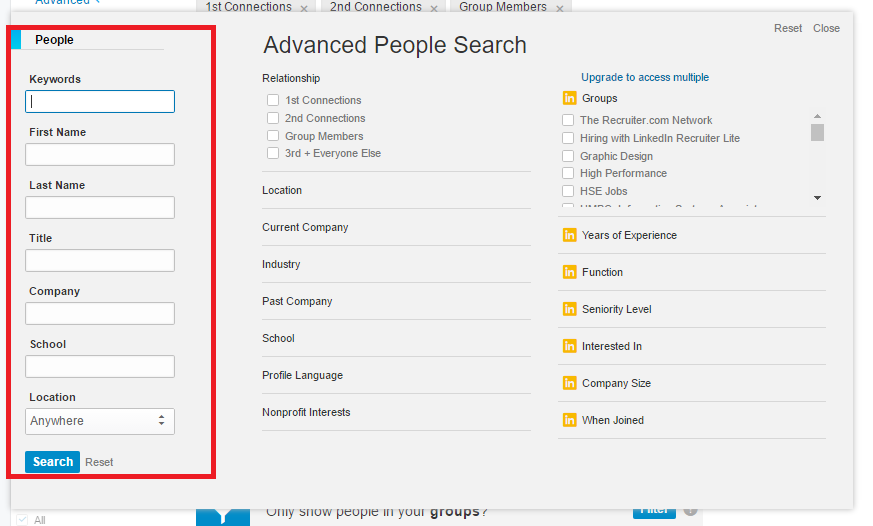
Task: Click the Groups list scroll down arrow
Action: 817,198
